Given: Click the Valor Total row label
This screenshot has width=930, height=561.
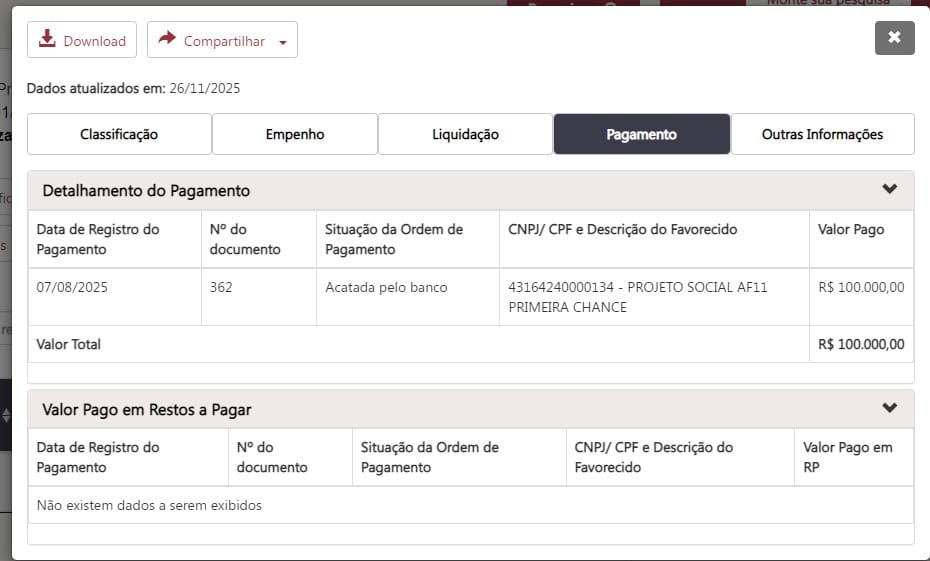Looking at the screenshot, I should [69, 344].
